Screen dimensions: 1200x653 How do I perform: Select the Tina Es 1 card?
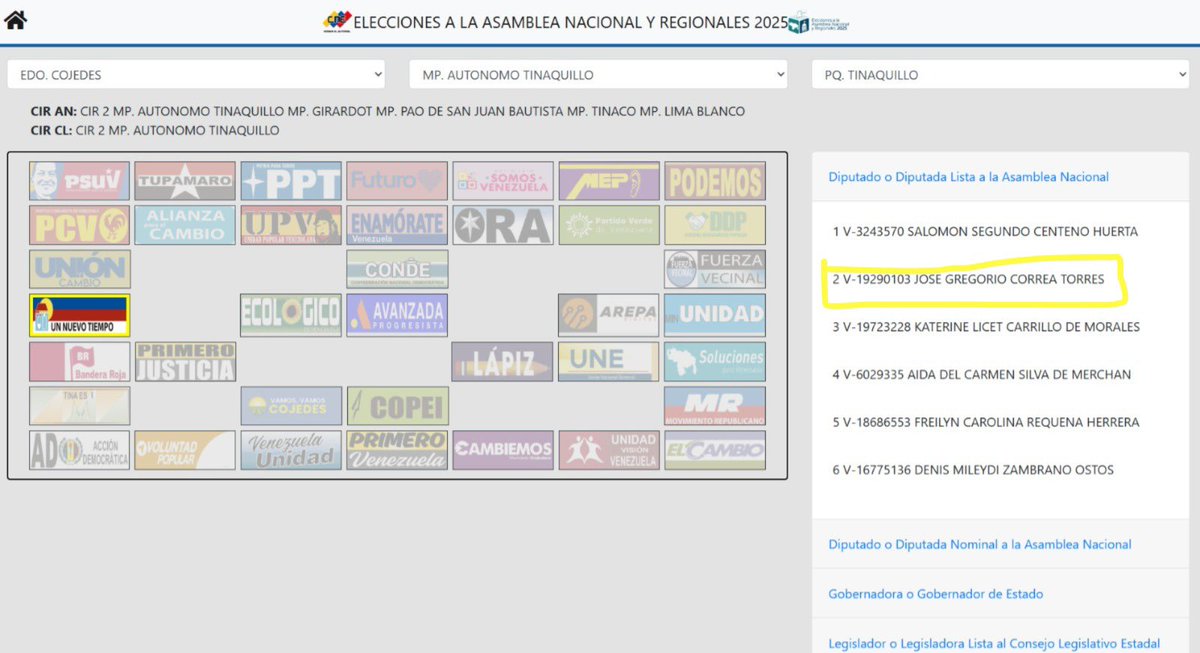(x=79, y=405)
